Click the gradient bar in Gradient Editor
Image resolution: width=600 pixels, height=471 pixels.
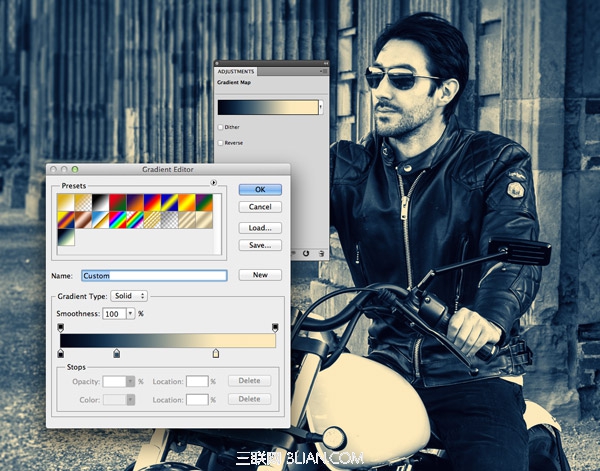click(x=168, y=341)
